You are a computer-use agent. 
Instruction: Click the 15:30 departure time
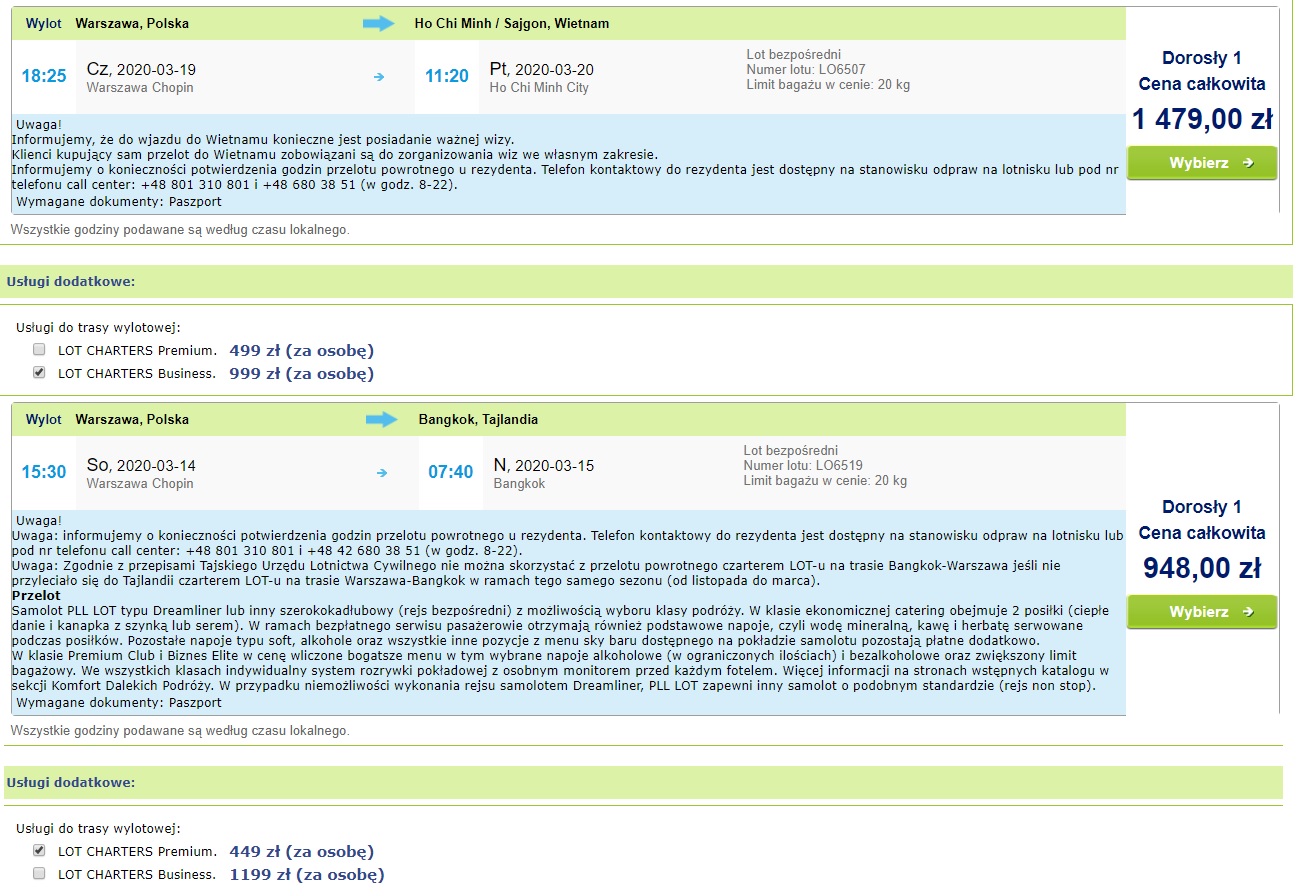44,472
